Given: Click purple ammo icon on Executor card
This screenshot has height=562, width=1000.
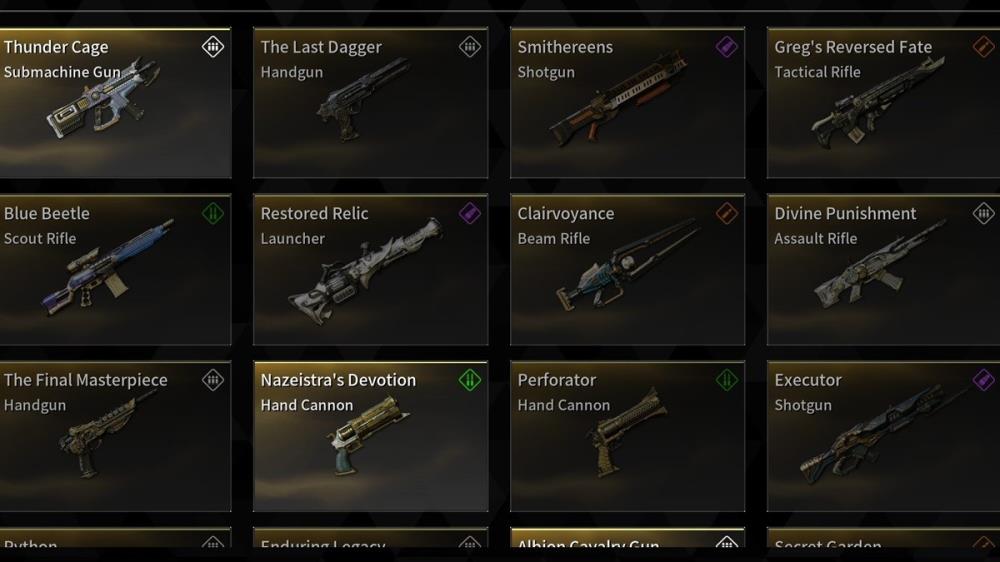Looking at the screenshot, I should pyautogui.click(x=983, y=380).
